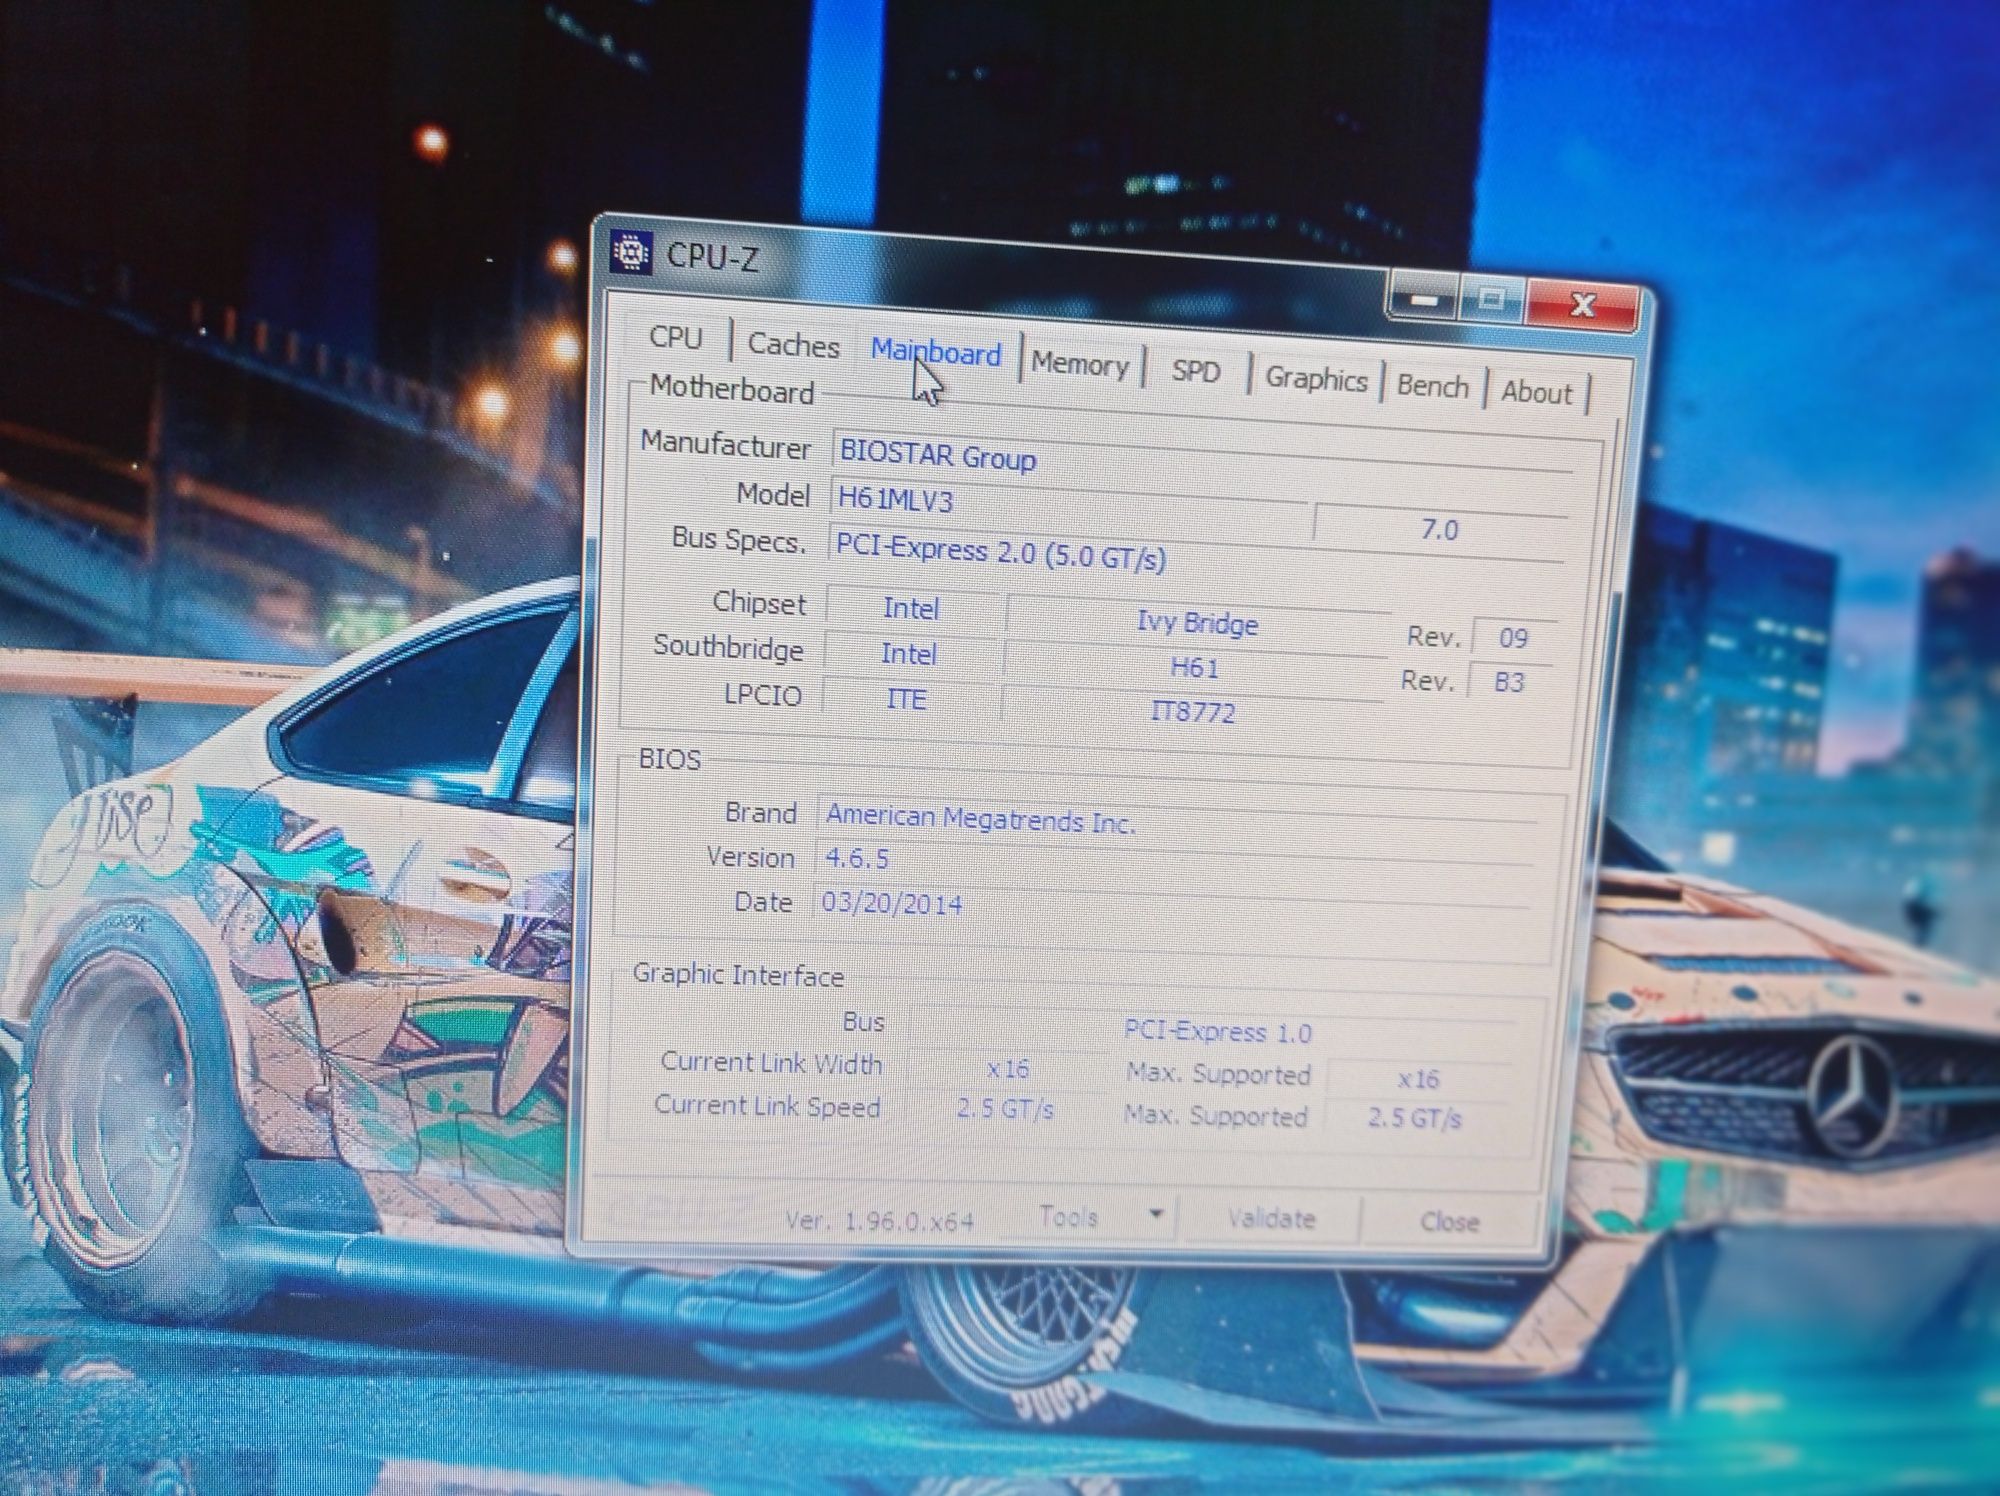The image size is (2000, 1496).
Task: Click the chipset Rev. value 09
Action: pos(1512,638)
